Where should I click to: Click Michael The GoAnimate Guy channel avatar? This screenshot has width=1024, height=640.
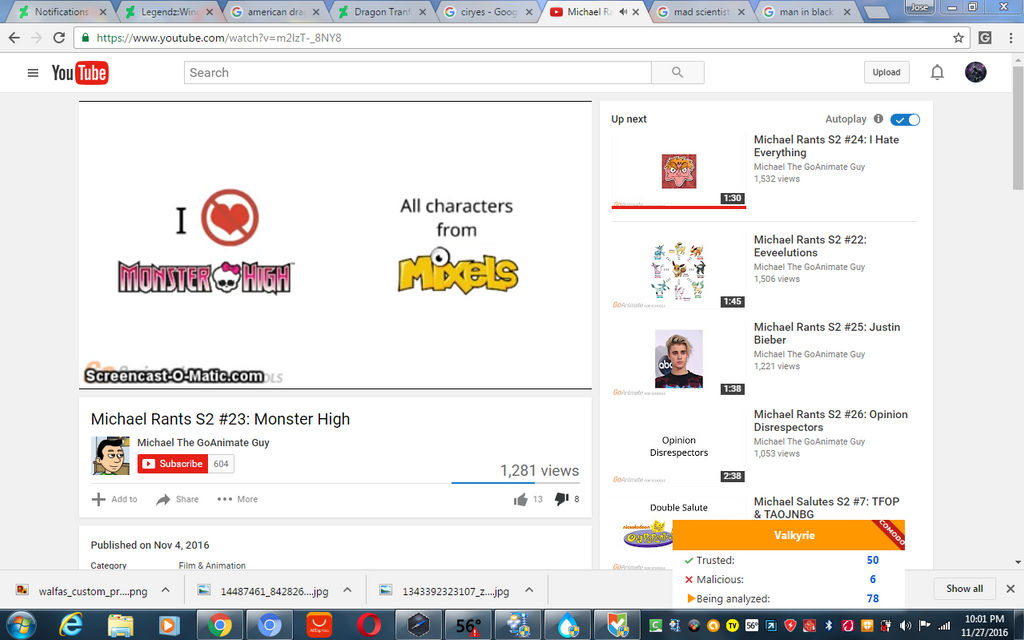pos(110,456)
